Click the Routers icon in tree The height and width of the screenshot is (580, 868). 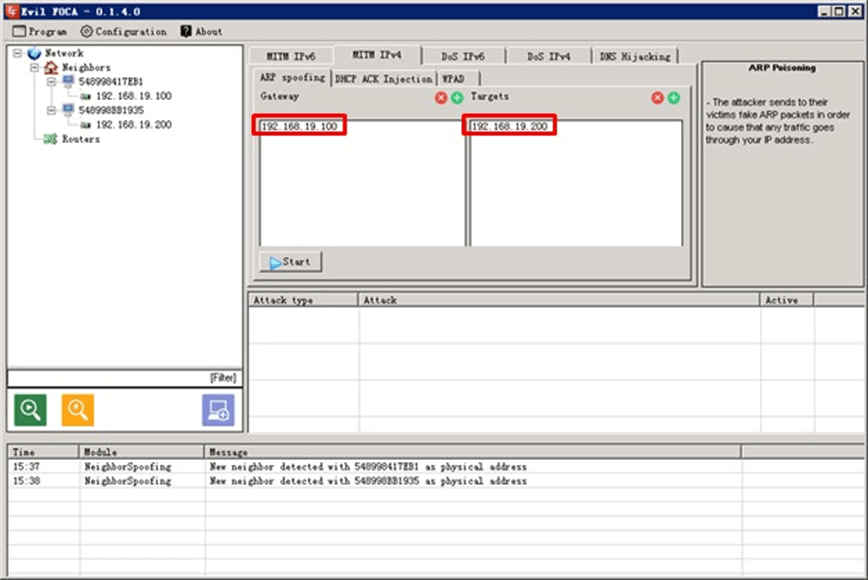click(50, 139)
